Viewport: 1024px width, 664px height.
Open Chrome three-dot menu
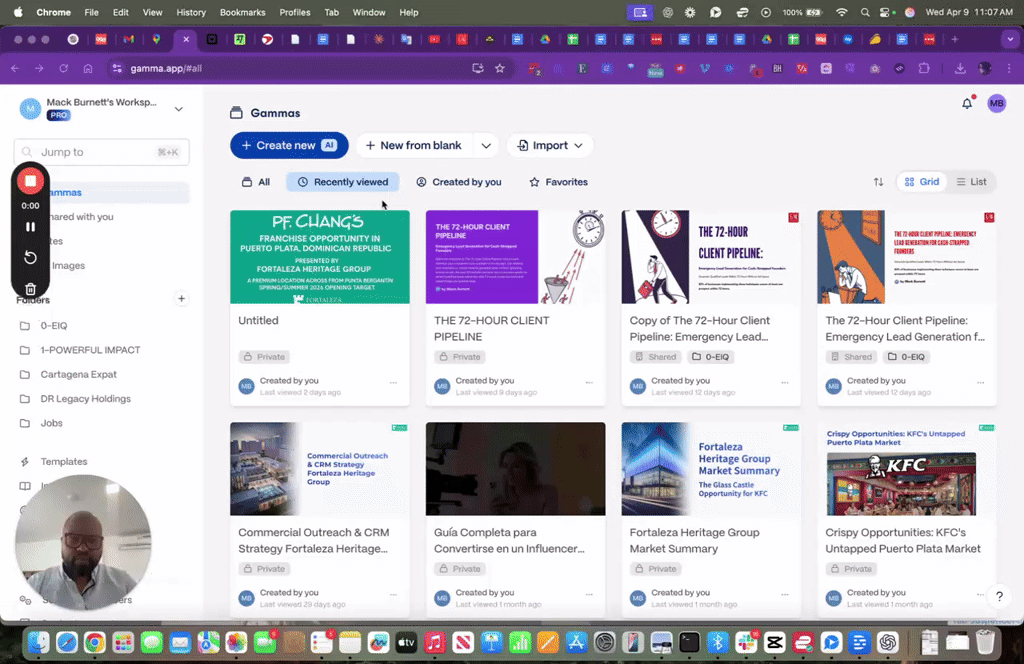pos(1009,69)
